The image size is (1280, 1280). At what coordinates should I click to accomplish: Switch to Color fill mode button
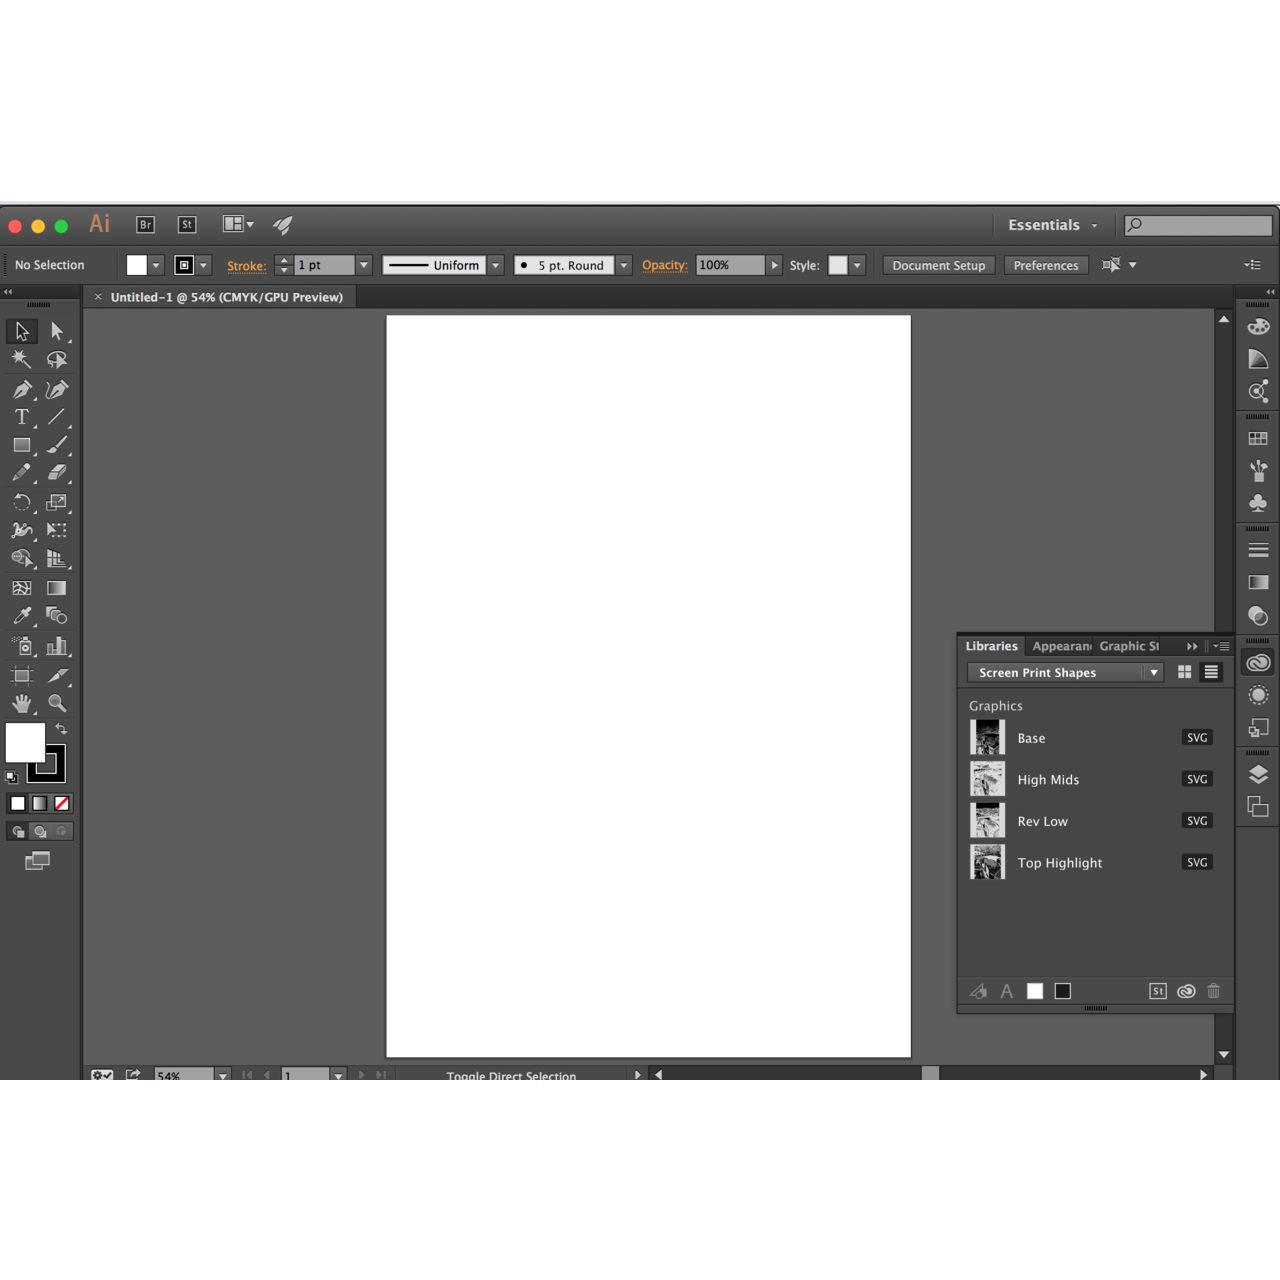pos(17,803)
